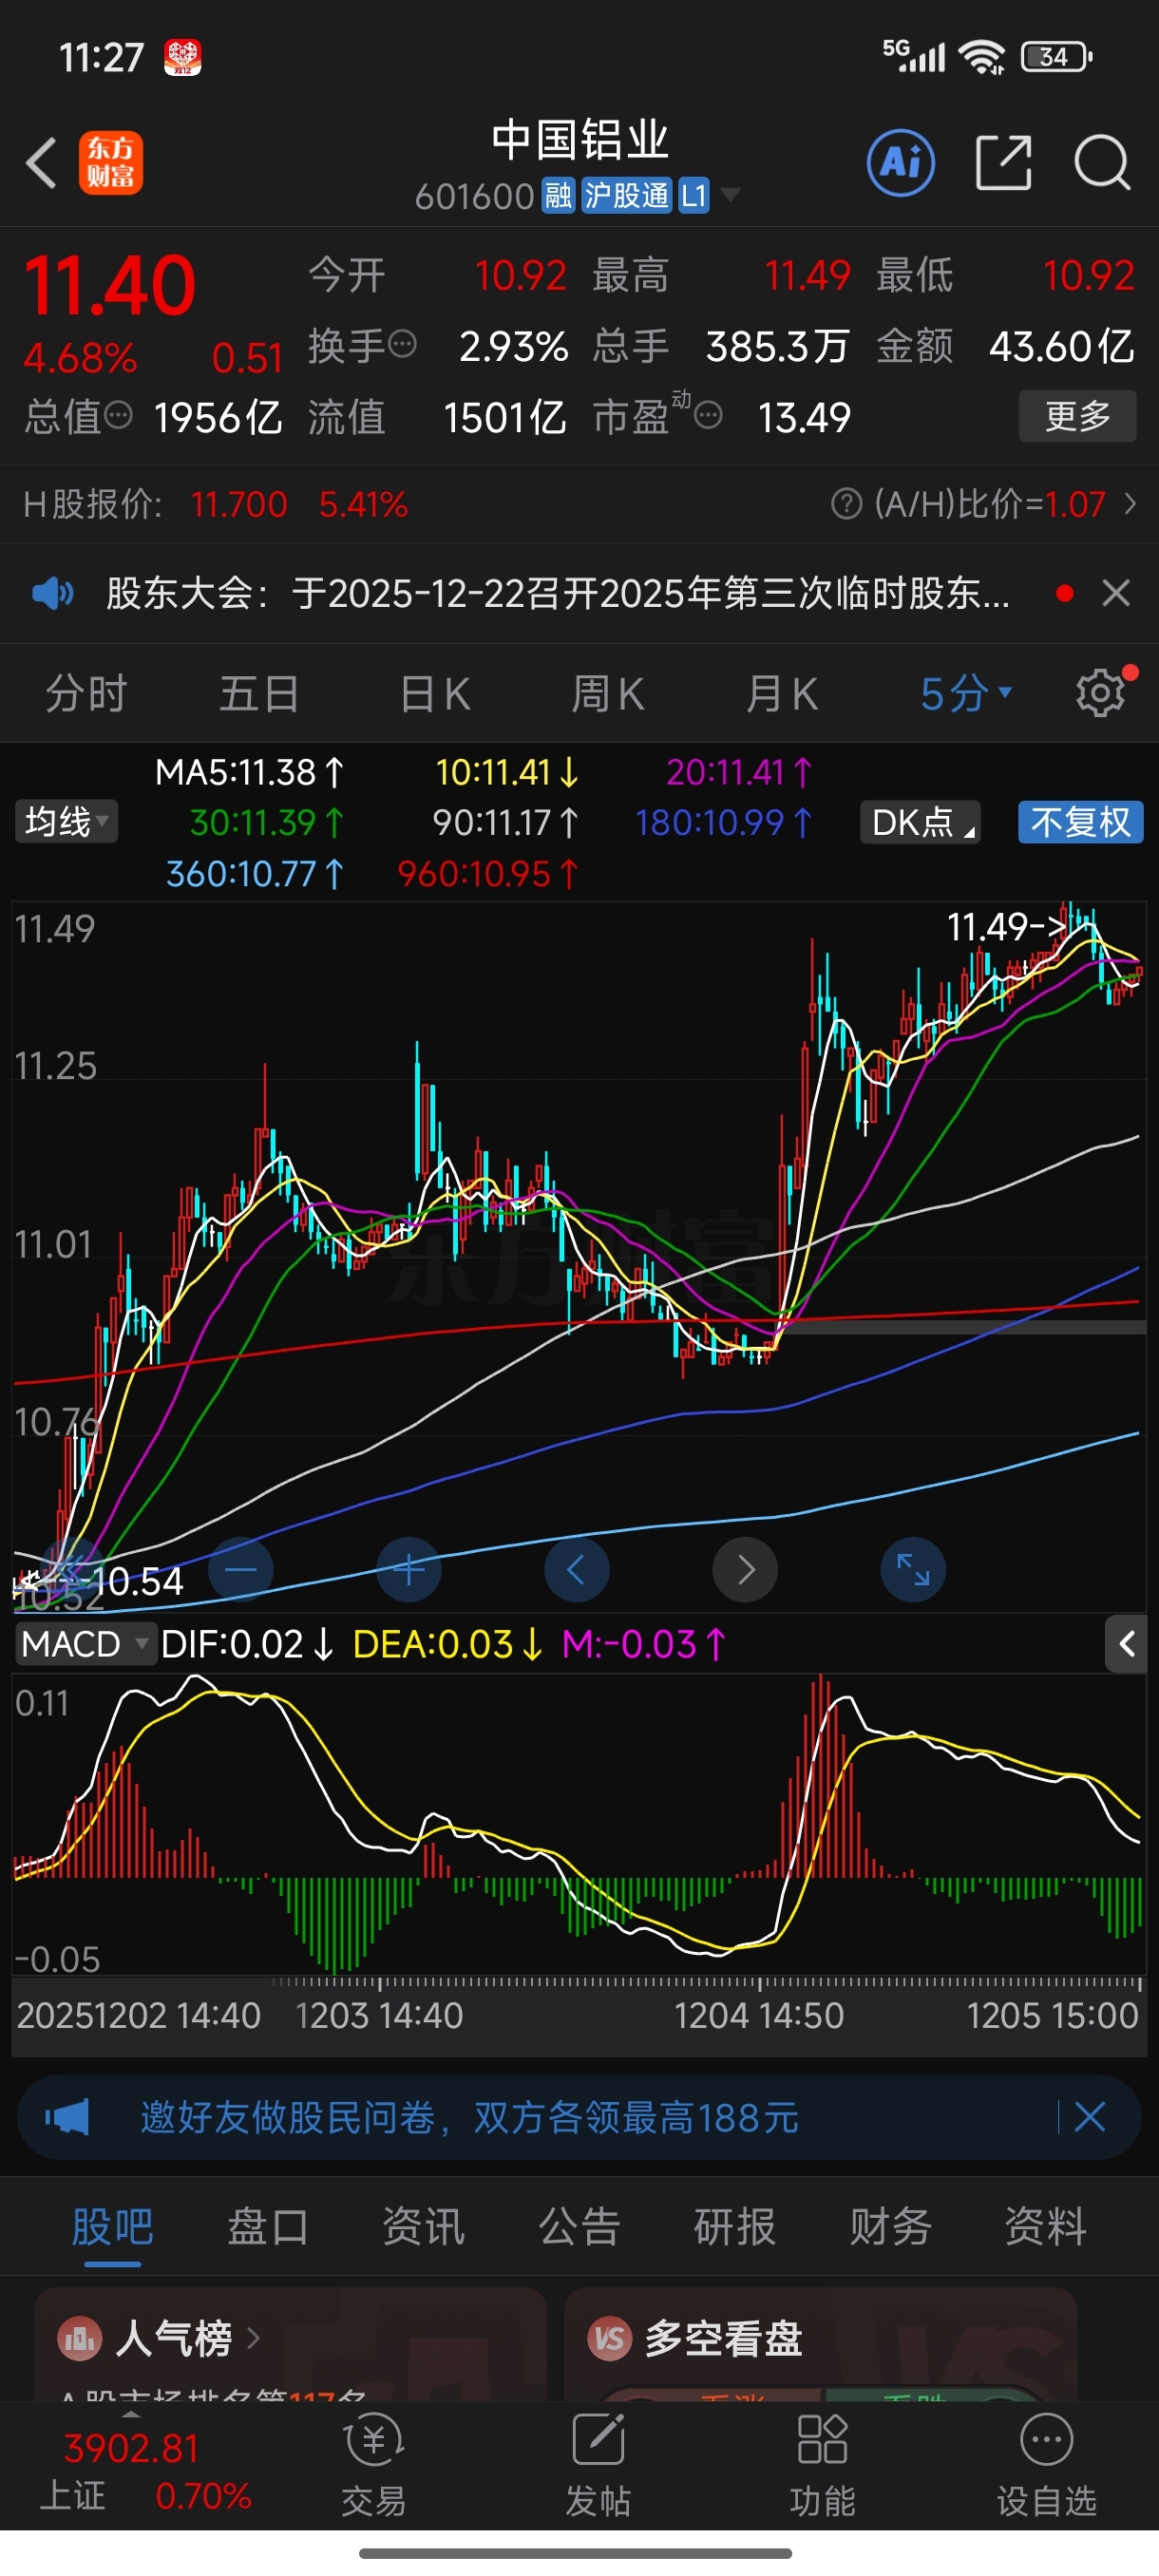Tap the DIF:0.02 MACD value

pyautogui.click(x=247, y=1644)
